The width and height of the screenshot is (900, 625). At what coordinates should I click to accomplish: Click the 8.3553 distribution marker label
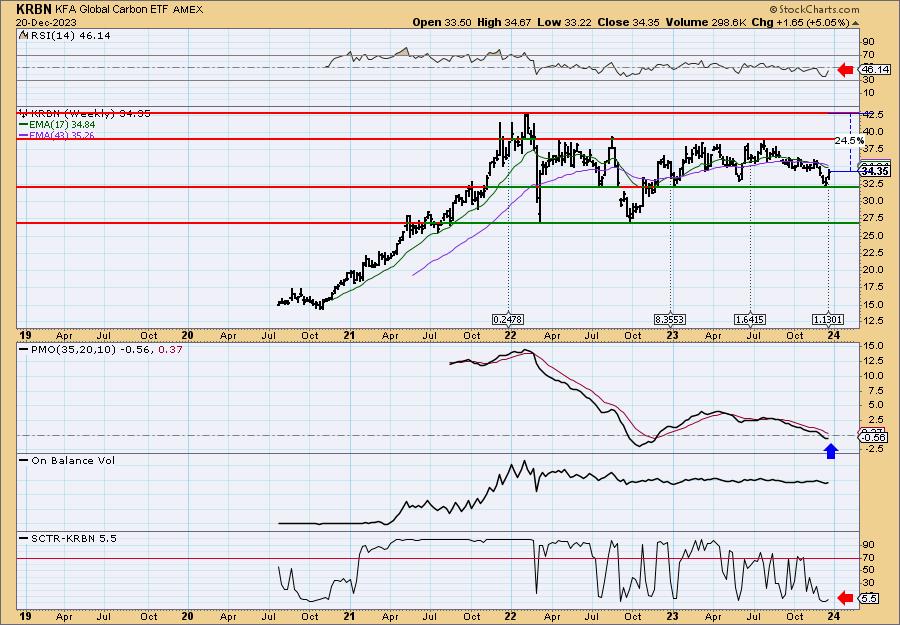point(670,319)
